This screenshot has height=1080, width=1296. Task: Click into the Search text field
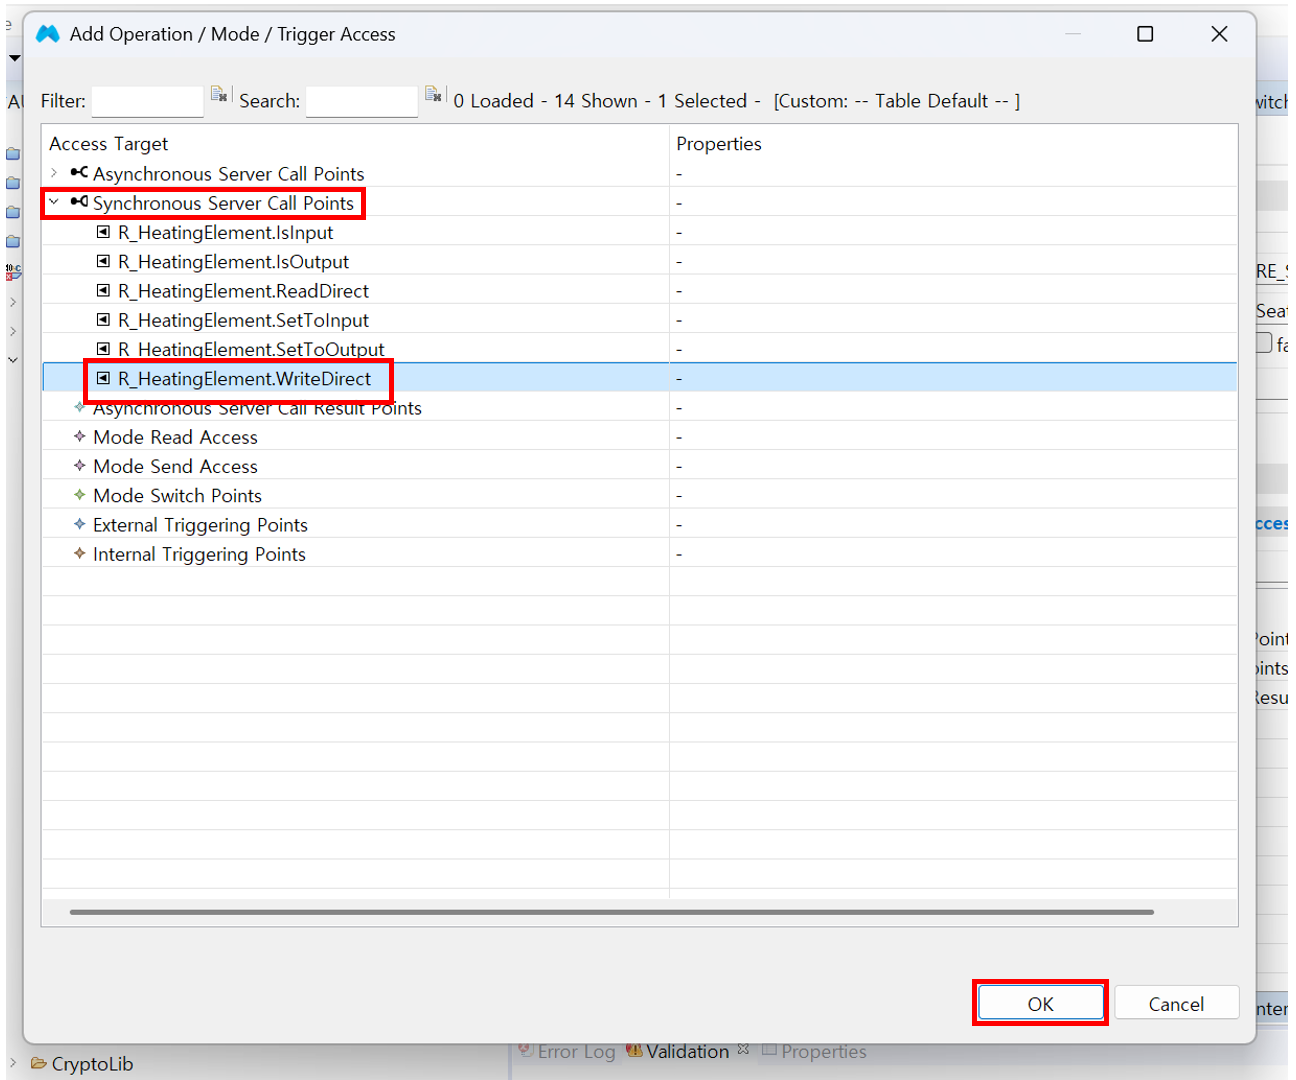[x=361, y=101]
